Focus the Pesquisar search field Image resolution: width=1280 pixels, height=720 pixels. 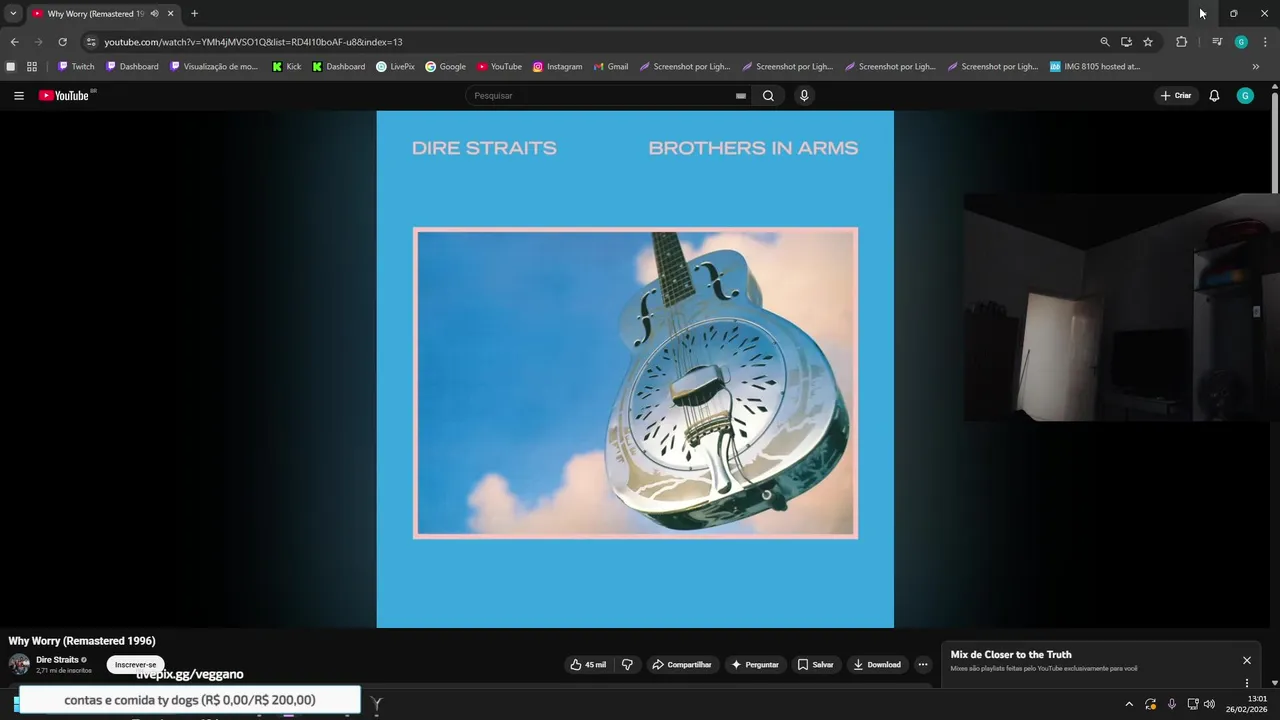tap(603, 96)
